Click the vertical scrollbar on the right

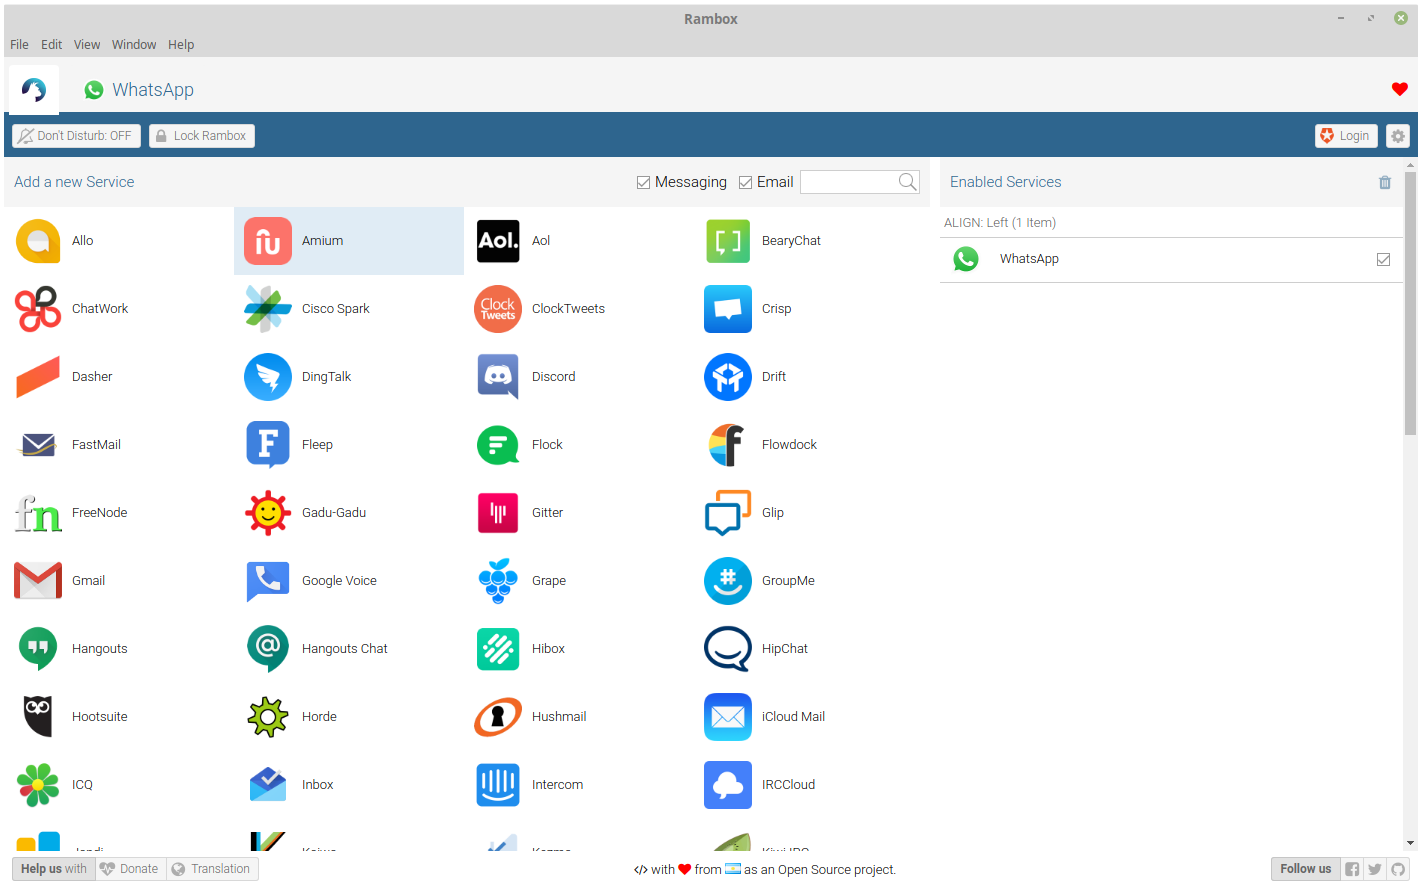coord(1410,300)
